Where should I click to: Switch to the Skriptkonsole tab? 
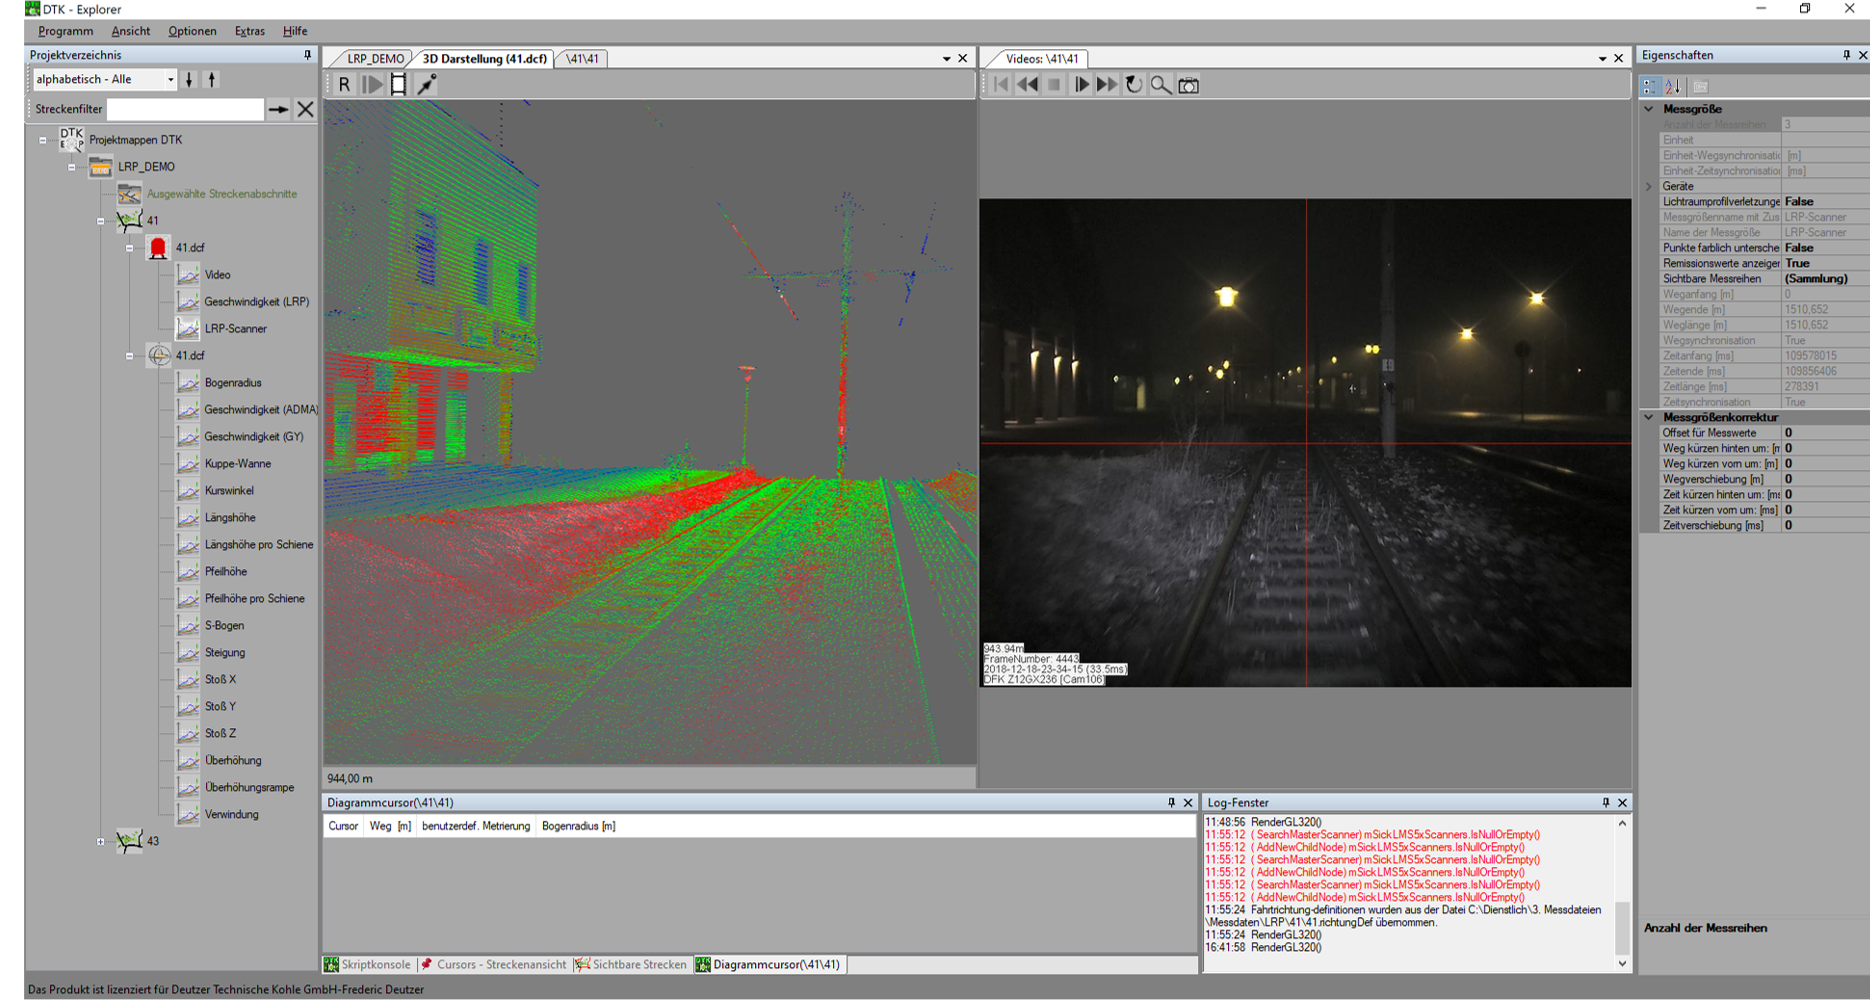pyautogui.click(x=368, y=965)
